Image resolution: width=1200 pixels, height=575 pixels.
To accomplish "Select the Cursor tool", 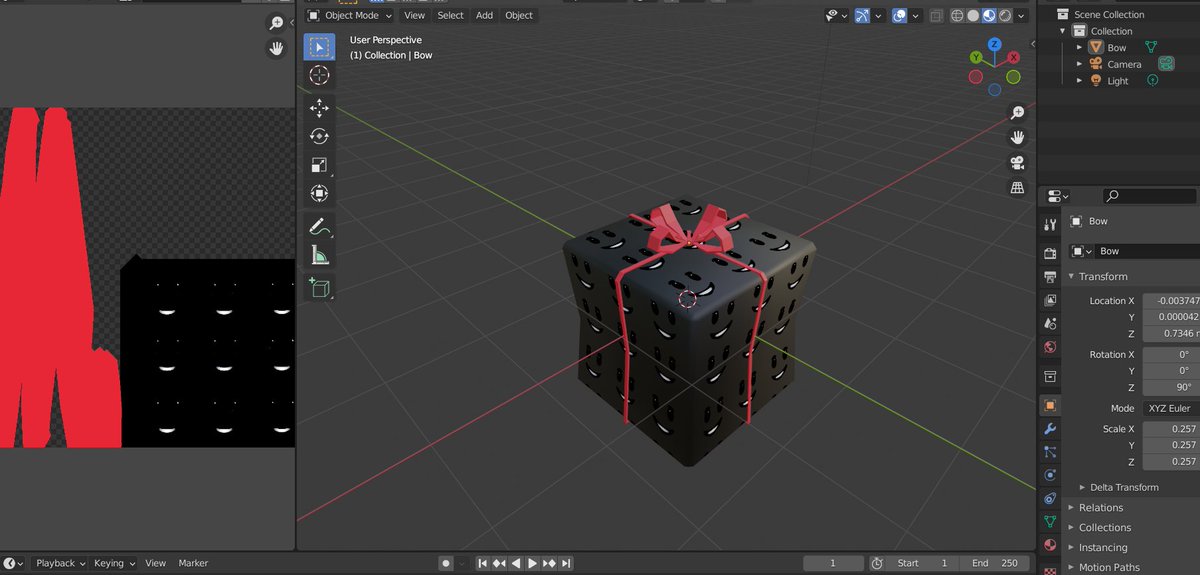I will point(319,75).
